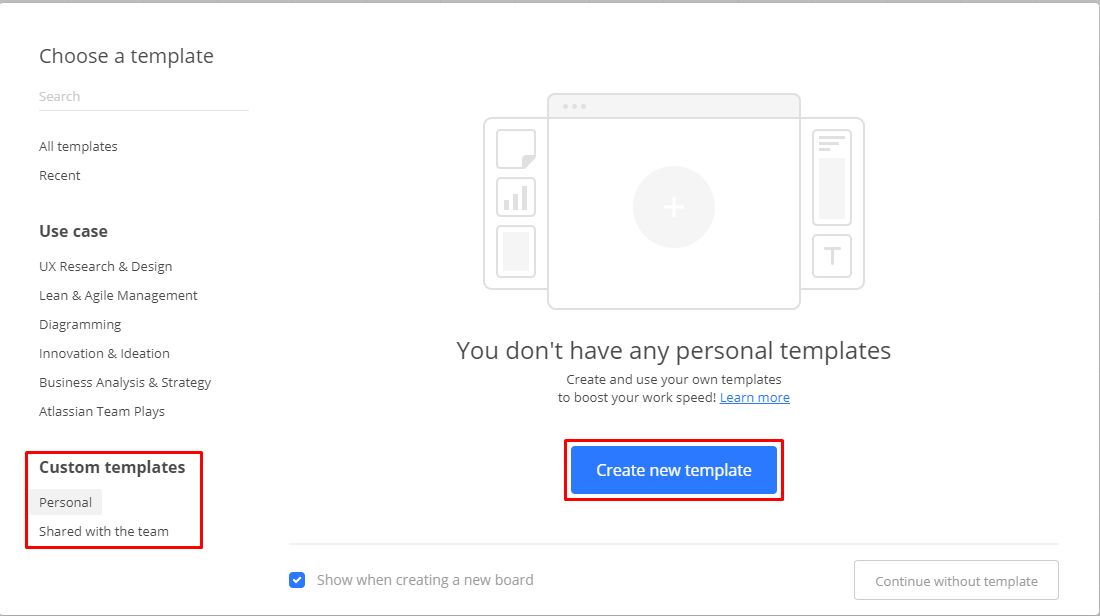Select Recent templates
Image resolution: width=1100 pixels, height=616 pixels.
click(60, 175)
